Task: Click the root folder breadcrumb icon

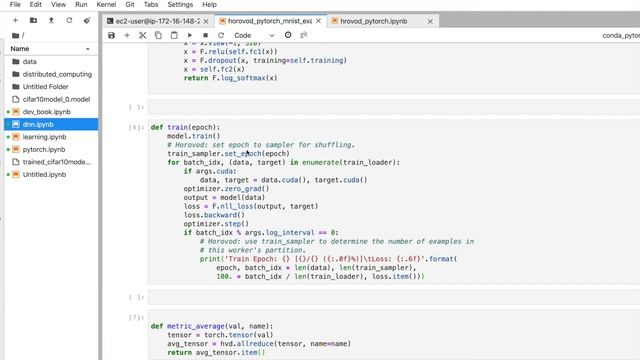Action: (16, 36)
